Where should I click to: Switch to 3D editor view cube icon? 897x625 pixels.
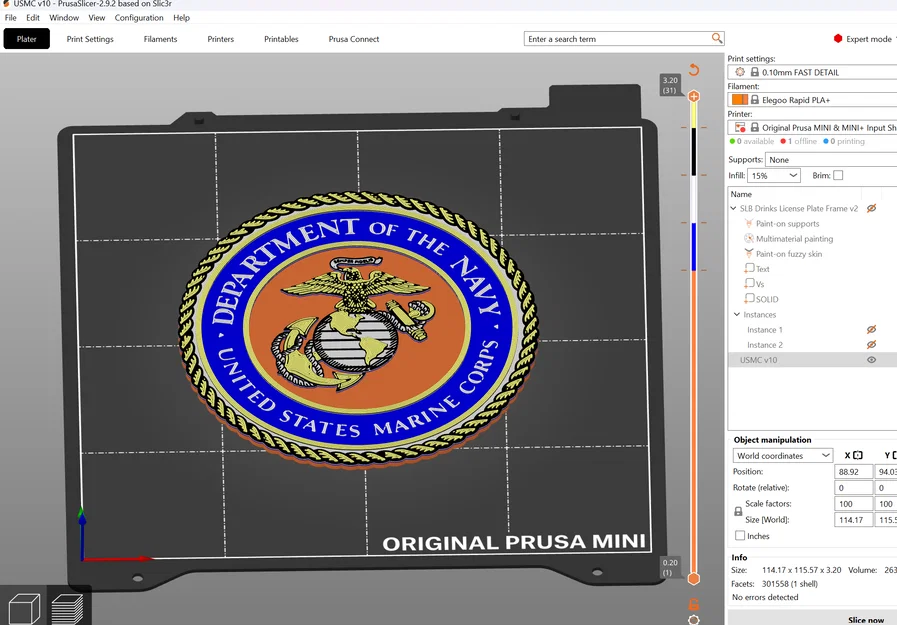(23, 608)
